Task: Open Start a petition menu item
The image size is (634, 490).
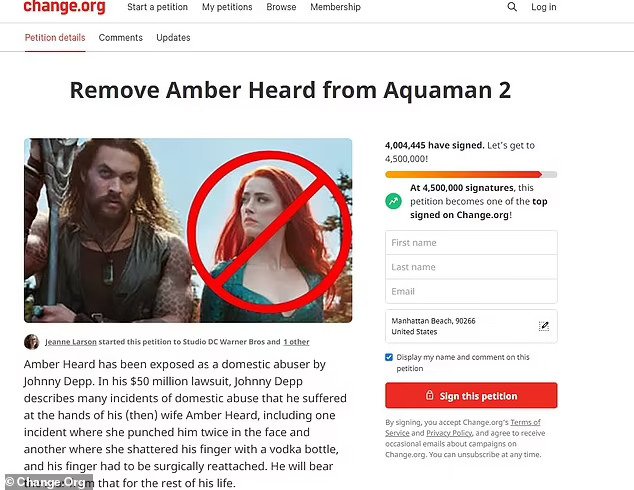Action: tap(157, 7)
